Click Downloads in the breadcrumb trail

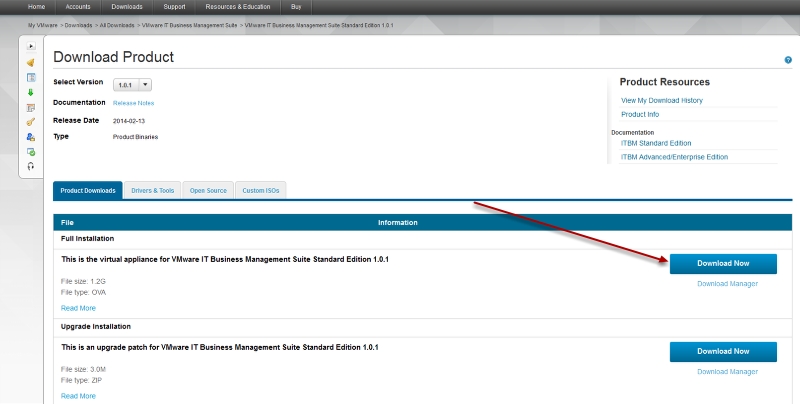pos(79,25)
